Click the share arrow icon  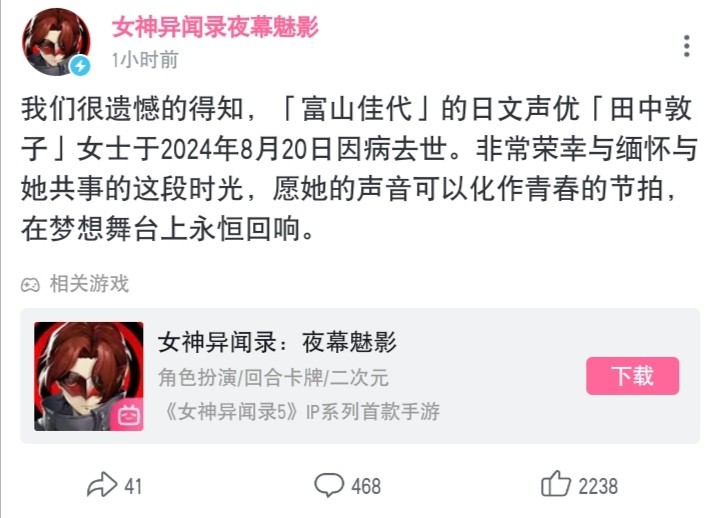(x=102, y=484)
